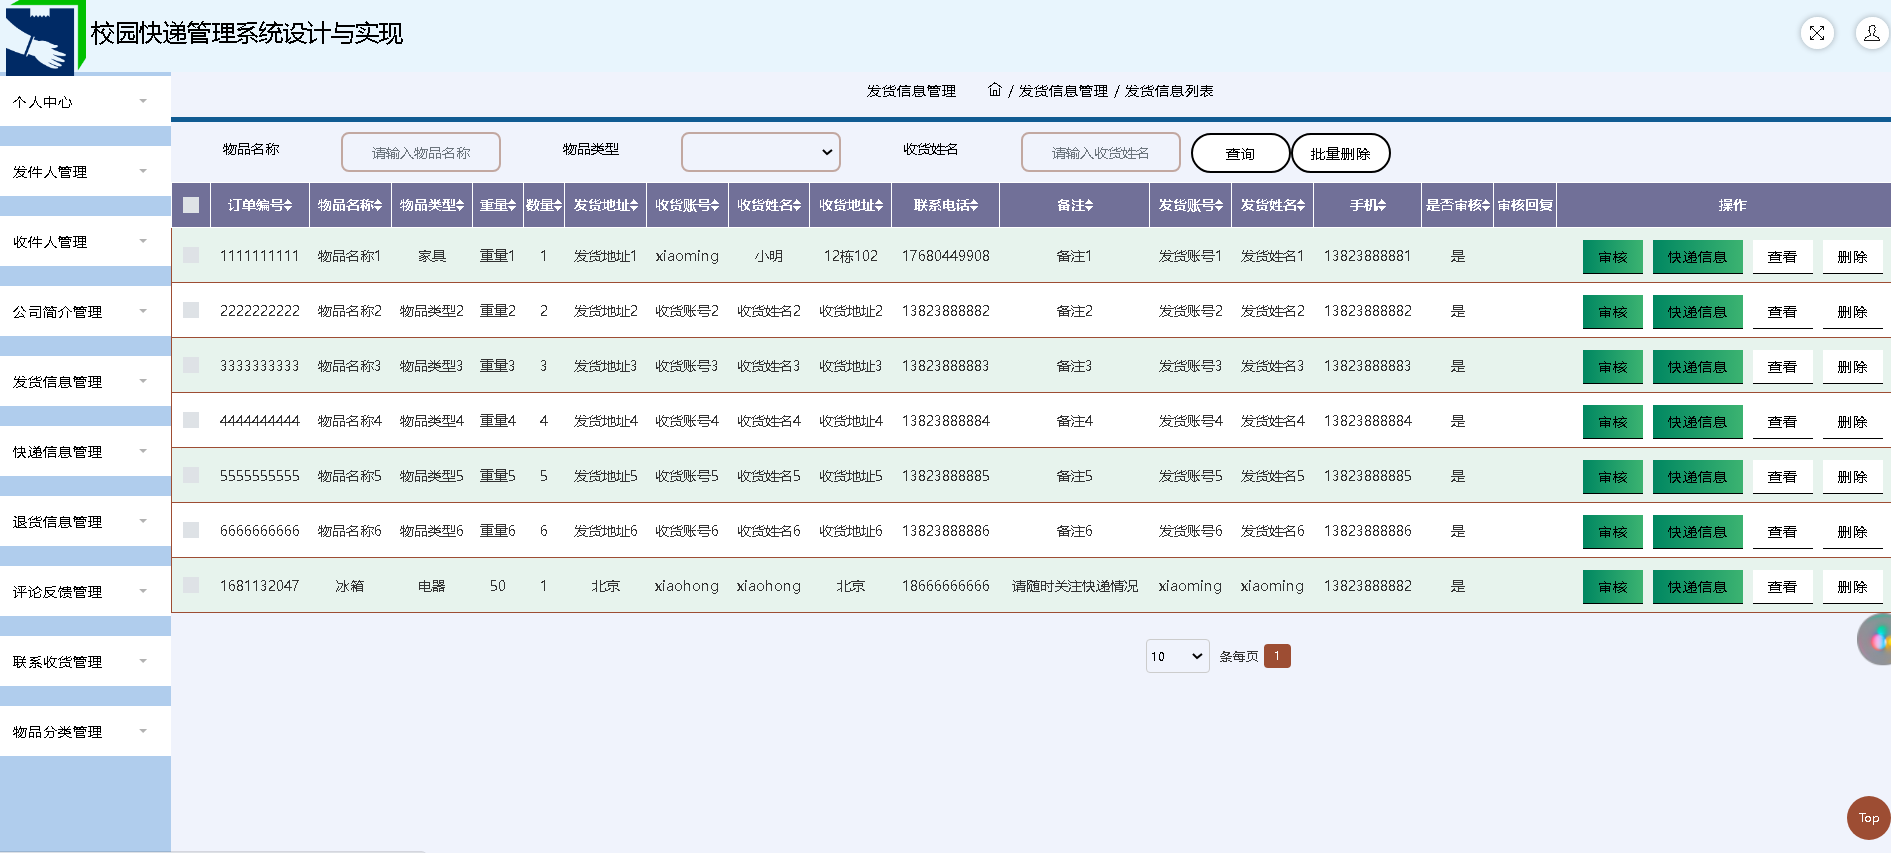Toggle the select-all header checkbox
1891x853 pixels.
[191, 205]
